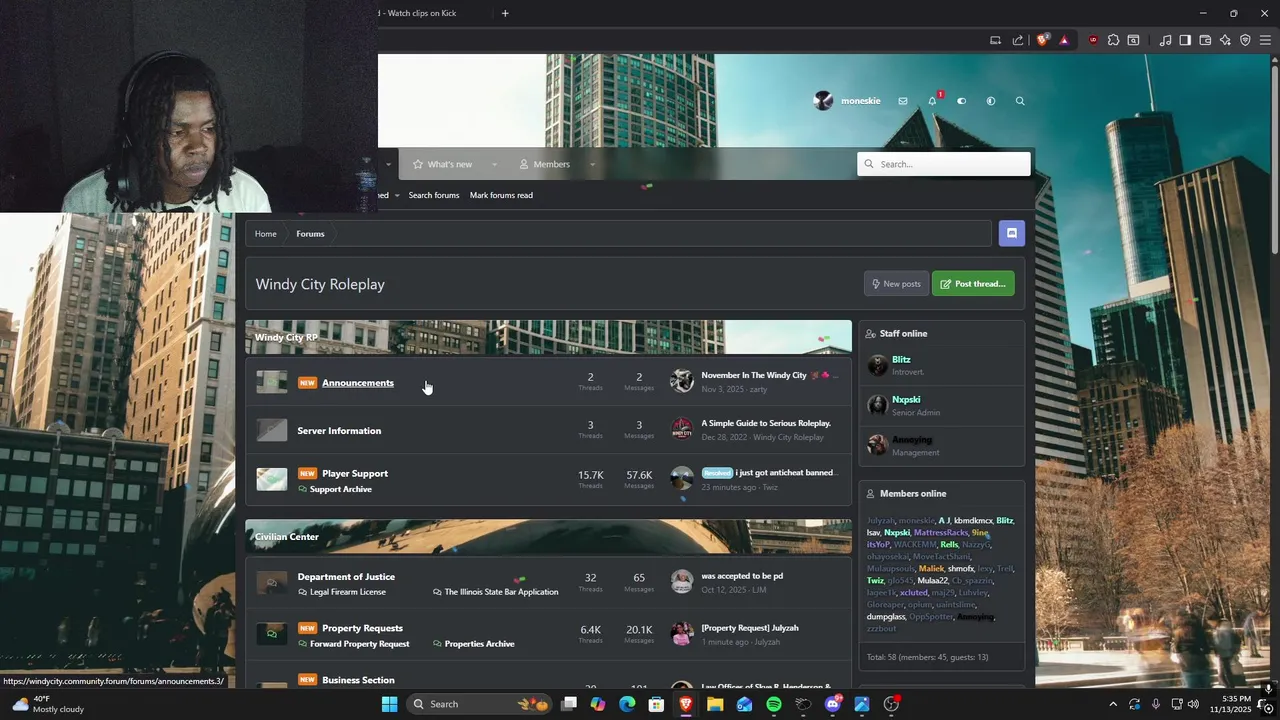The image size is (1280, 720).
Task: Open Forward Property Request sub-forum
Action: pos(359,644)
